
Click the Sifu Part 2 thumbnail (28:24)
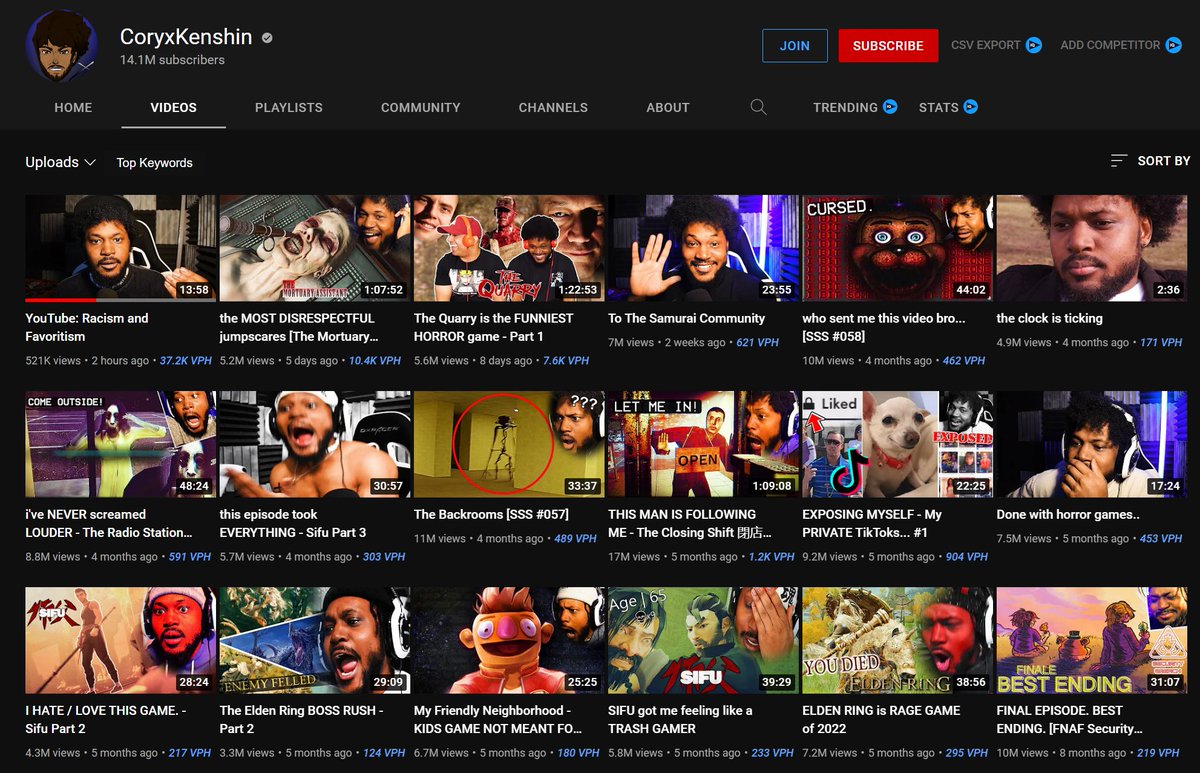pos(121,640)
